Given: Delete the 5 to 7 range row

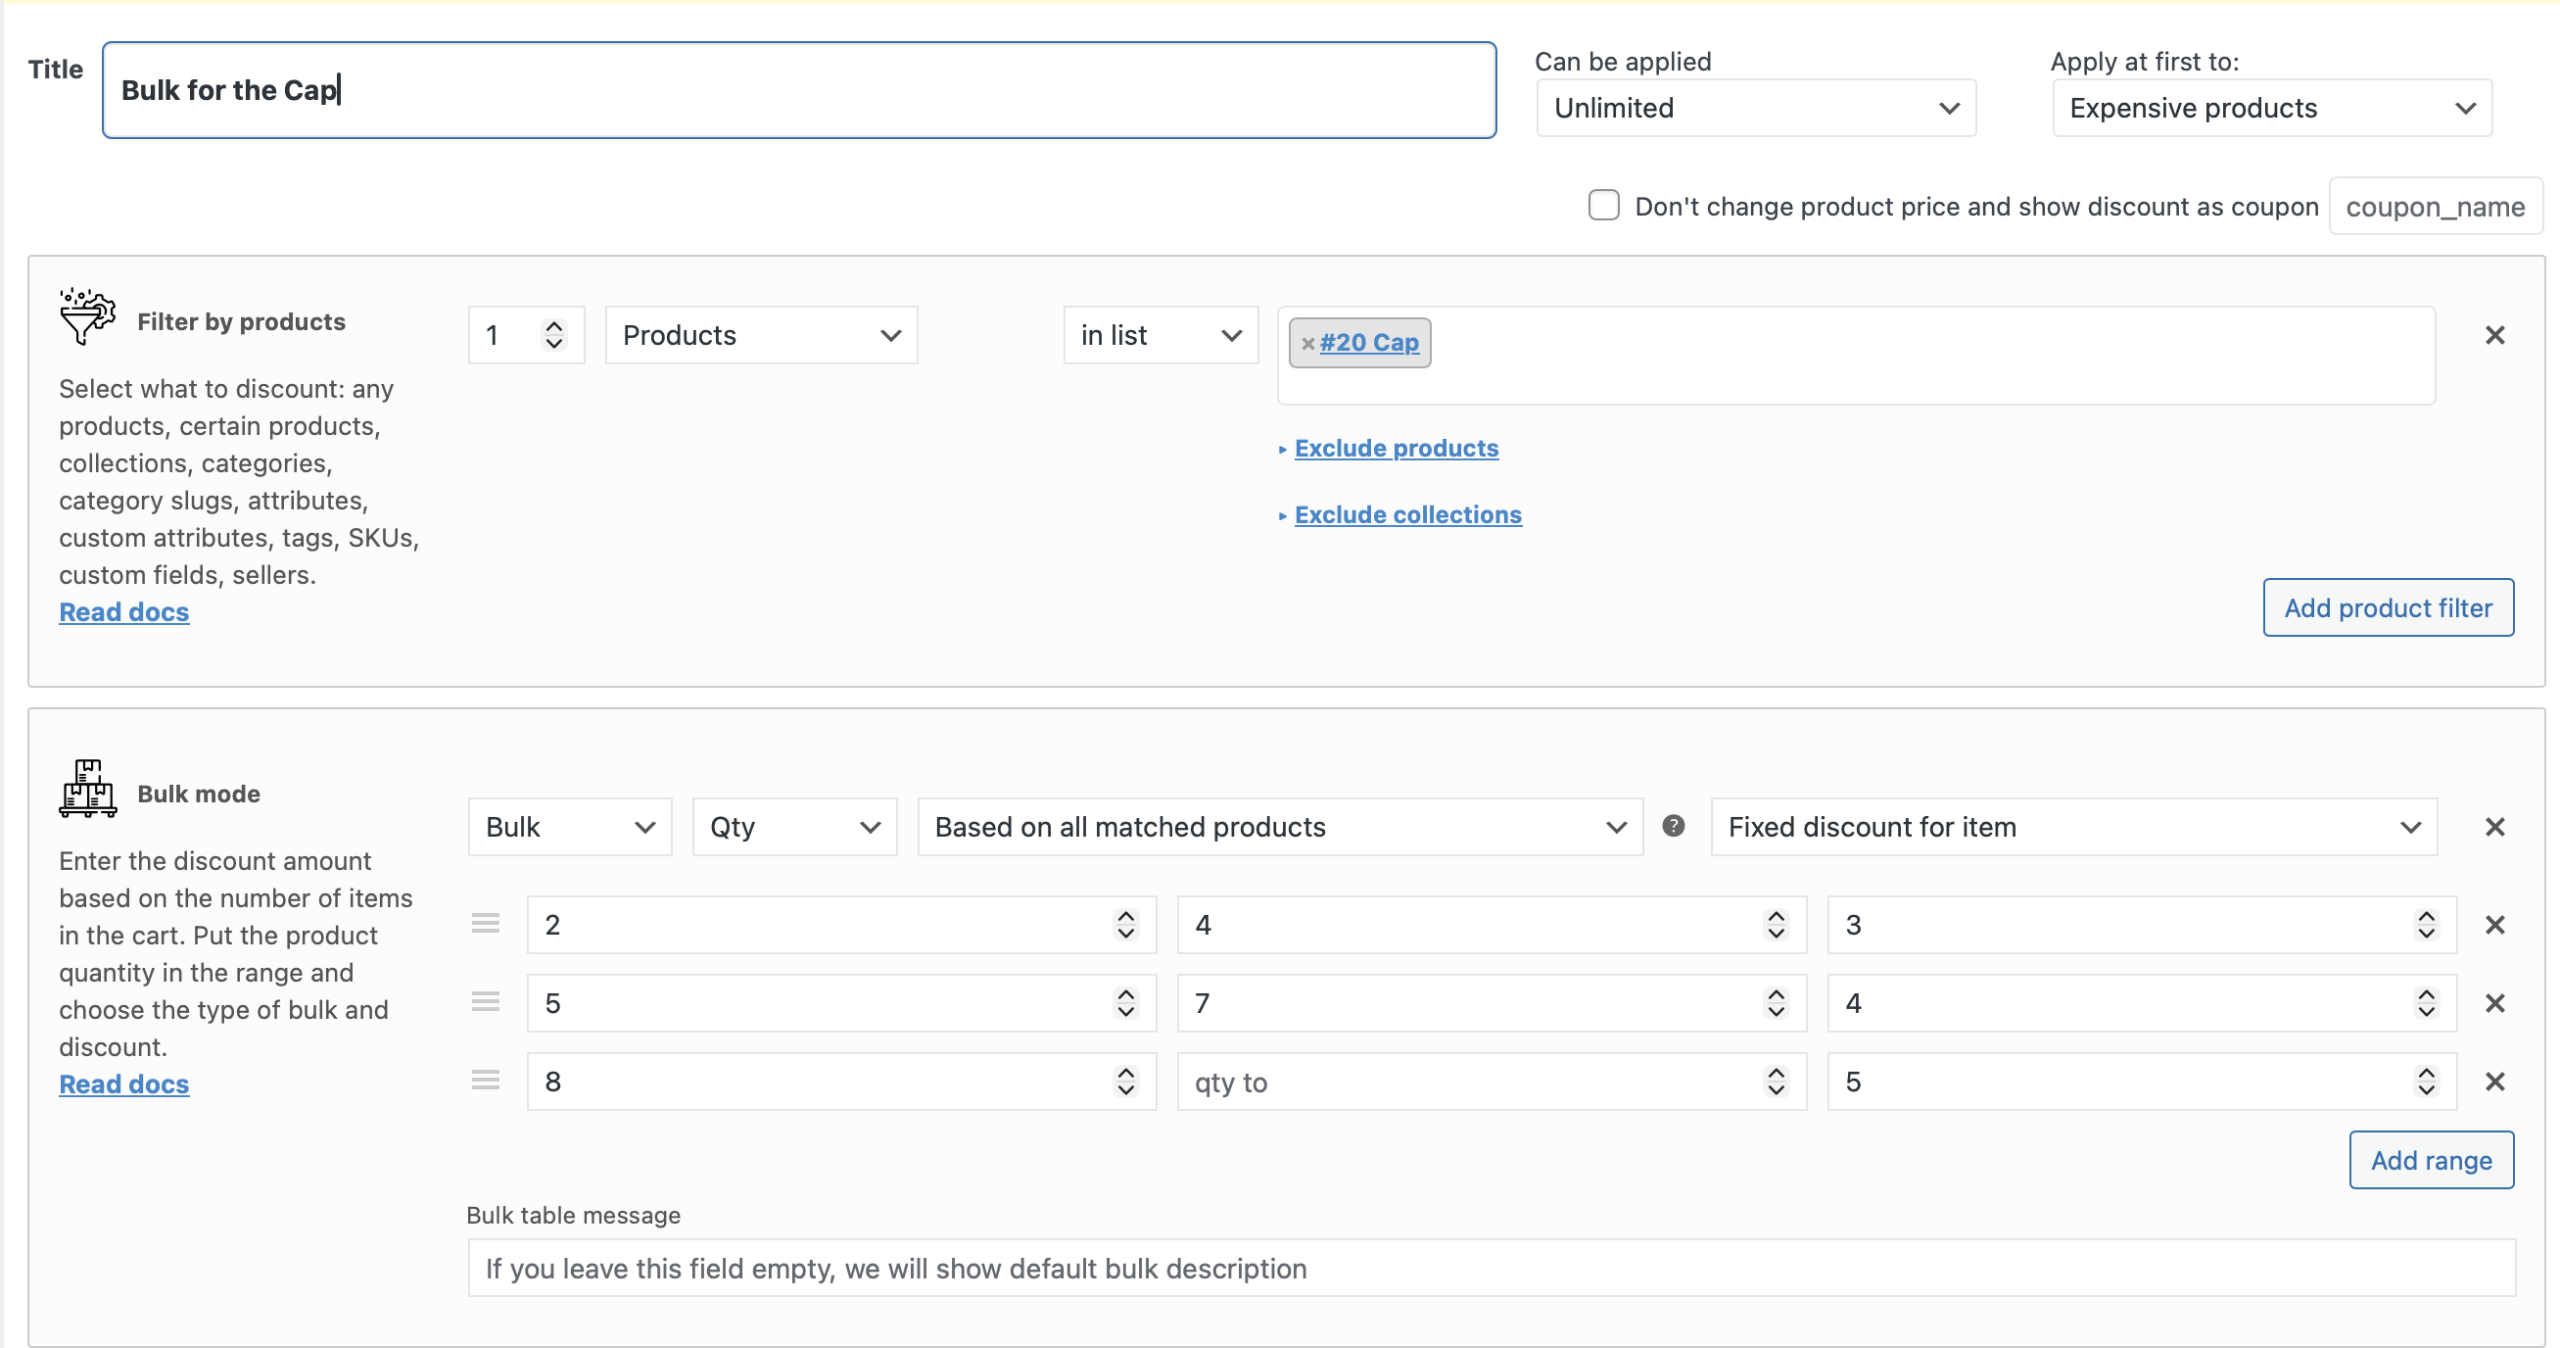Looking at the screenshot, I should coord(2494,1003).
